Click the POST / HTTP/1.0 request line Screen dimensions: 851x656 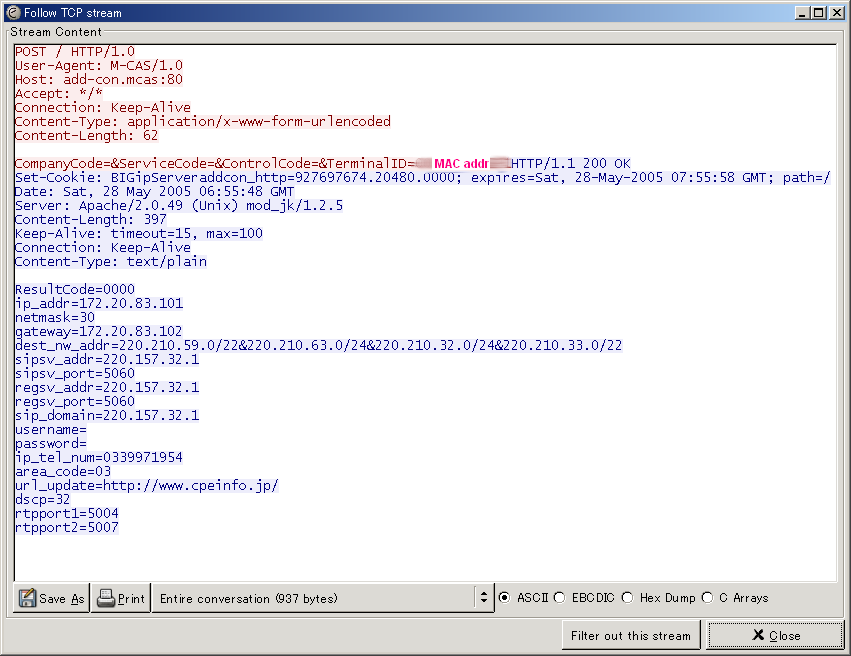coord(75,51)
